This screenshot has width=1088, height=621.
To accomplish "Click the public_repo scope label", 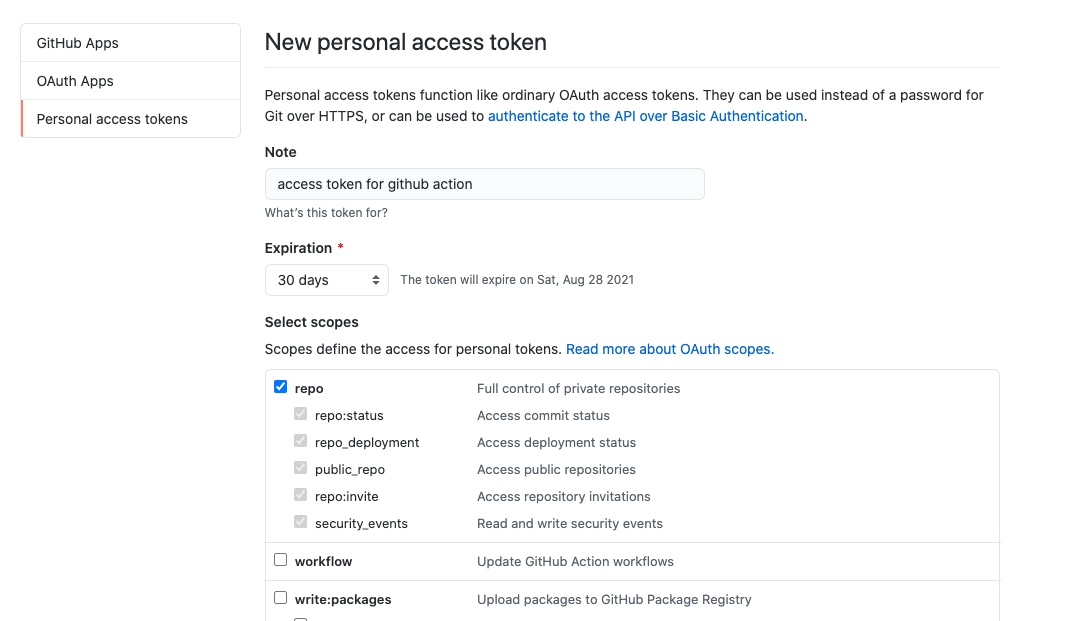I will [349, 469].
